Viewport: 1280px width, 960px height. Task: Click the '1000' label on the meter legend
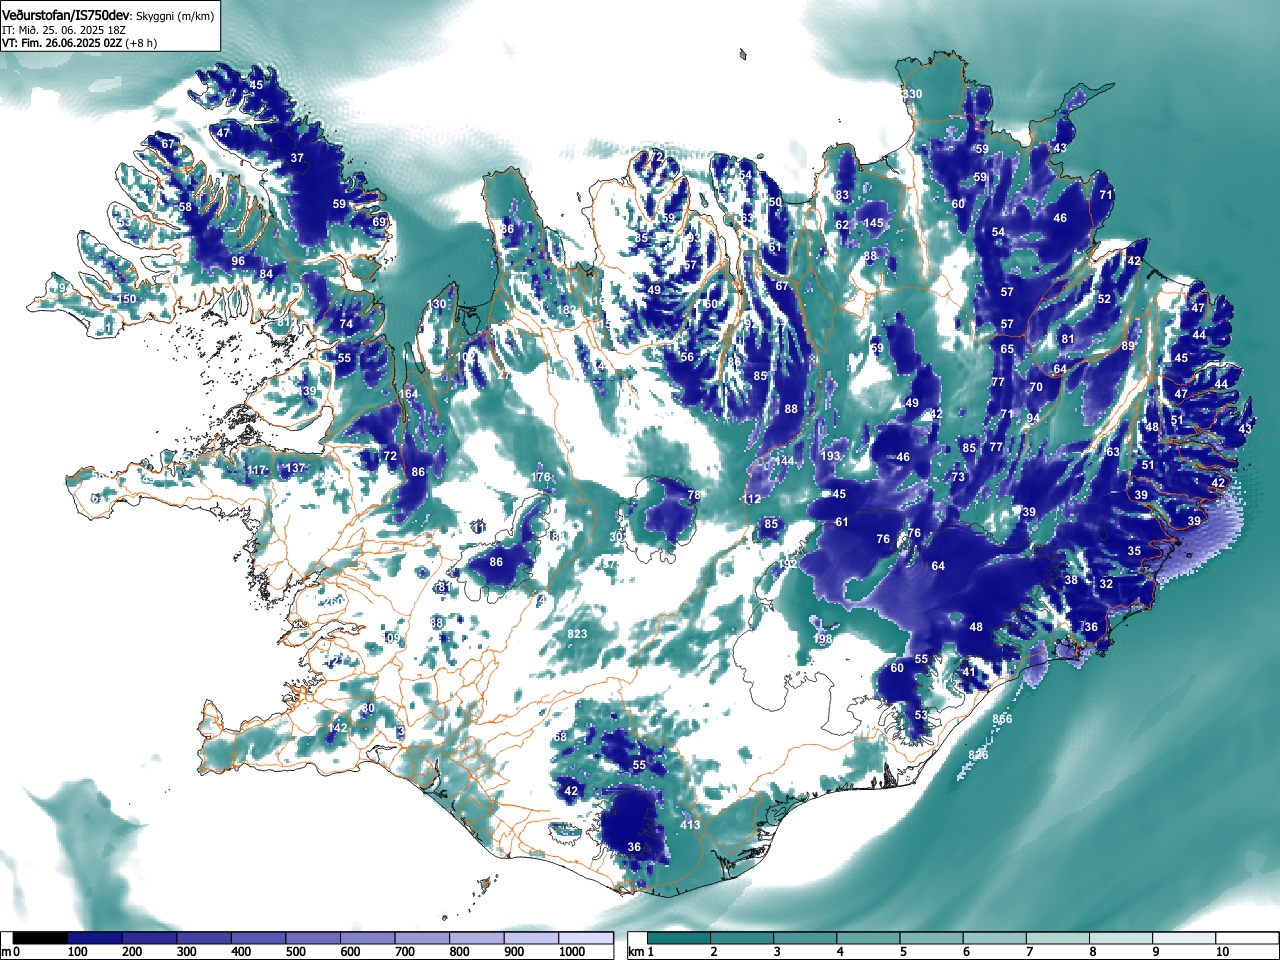click(x=572, y=952)
